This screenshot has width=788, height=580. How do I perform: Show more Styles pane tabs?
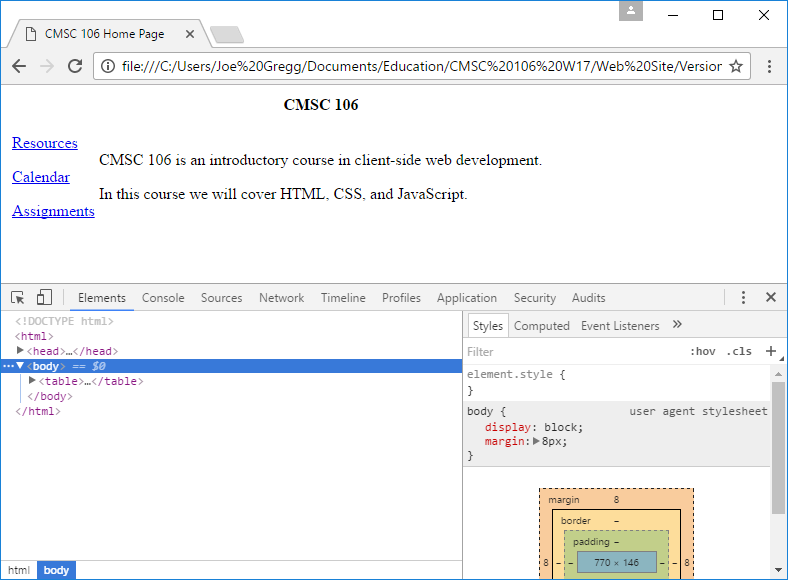coord(677,325)
